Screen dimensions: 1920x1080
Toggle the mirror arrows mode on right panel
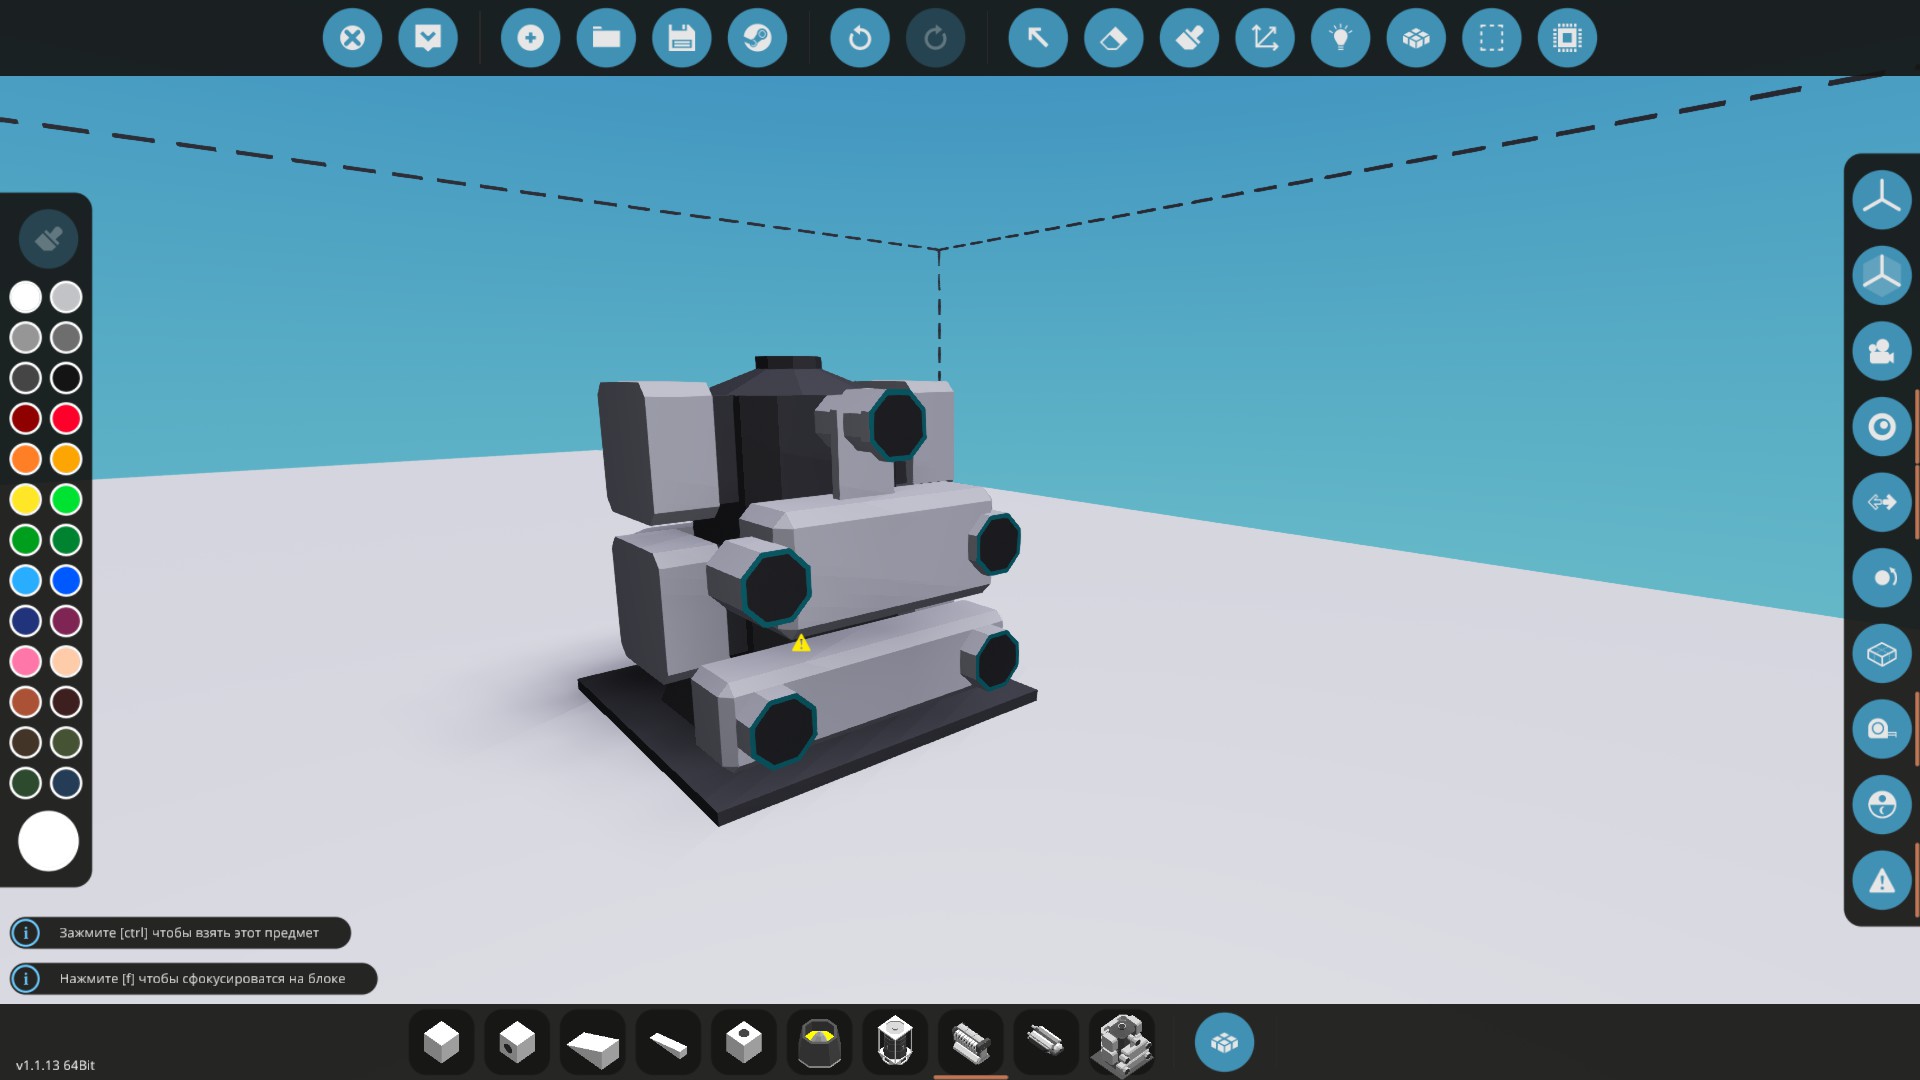coord(1881,502)
